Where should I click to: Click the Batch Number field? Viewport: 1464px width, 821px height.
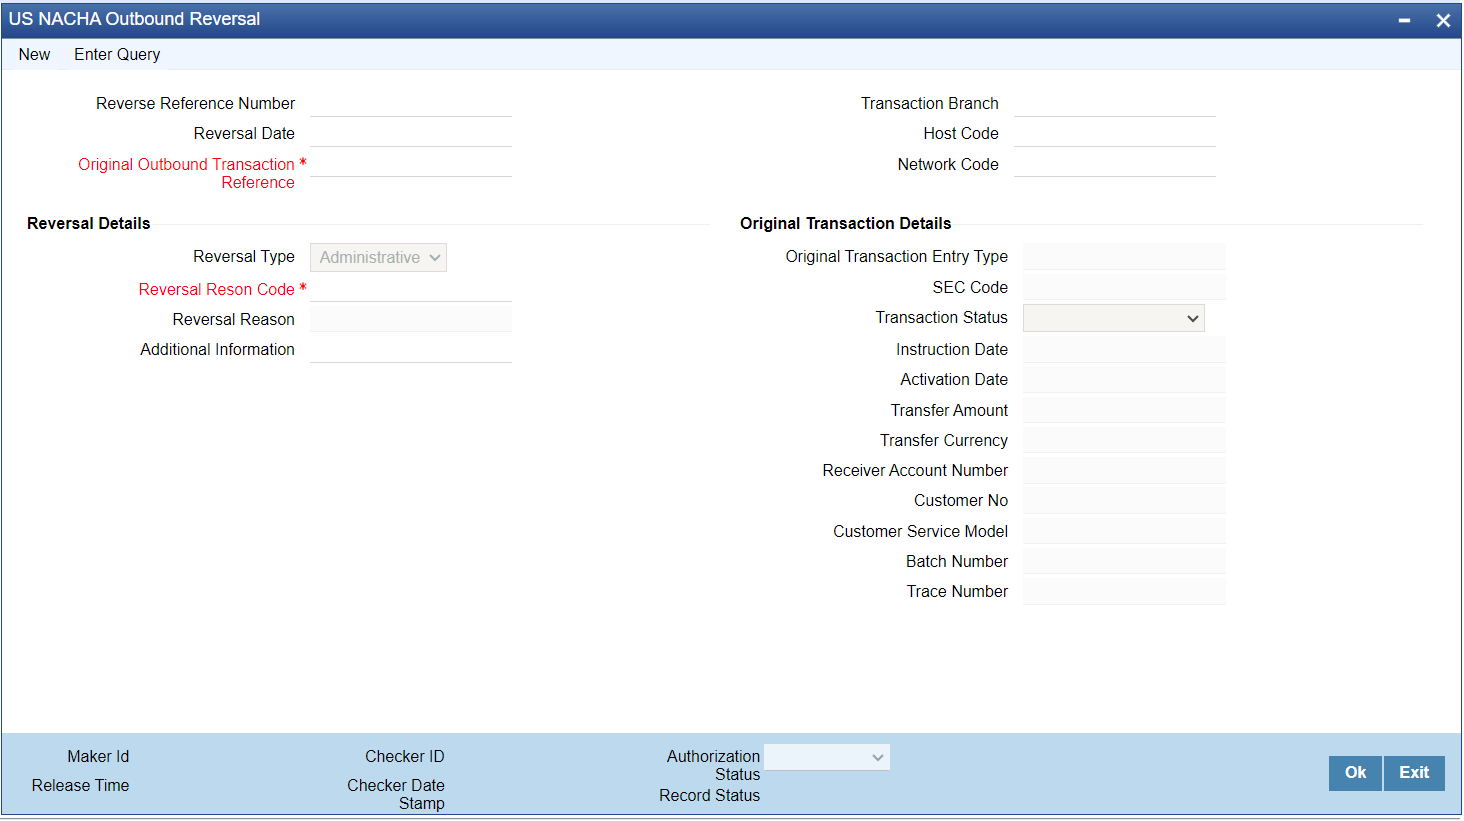coord(1124,561)
